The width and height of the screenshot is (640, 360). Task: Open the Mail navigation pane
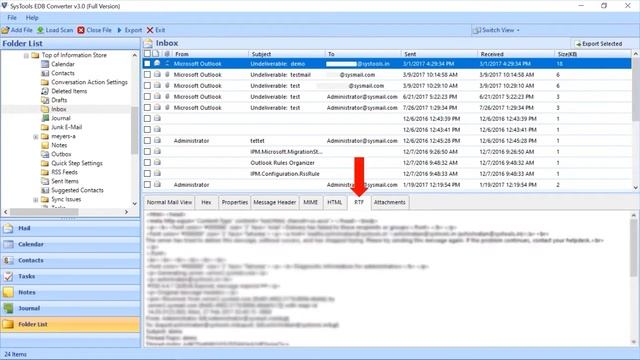(x=70, y=228)
